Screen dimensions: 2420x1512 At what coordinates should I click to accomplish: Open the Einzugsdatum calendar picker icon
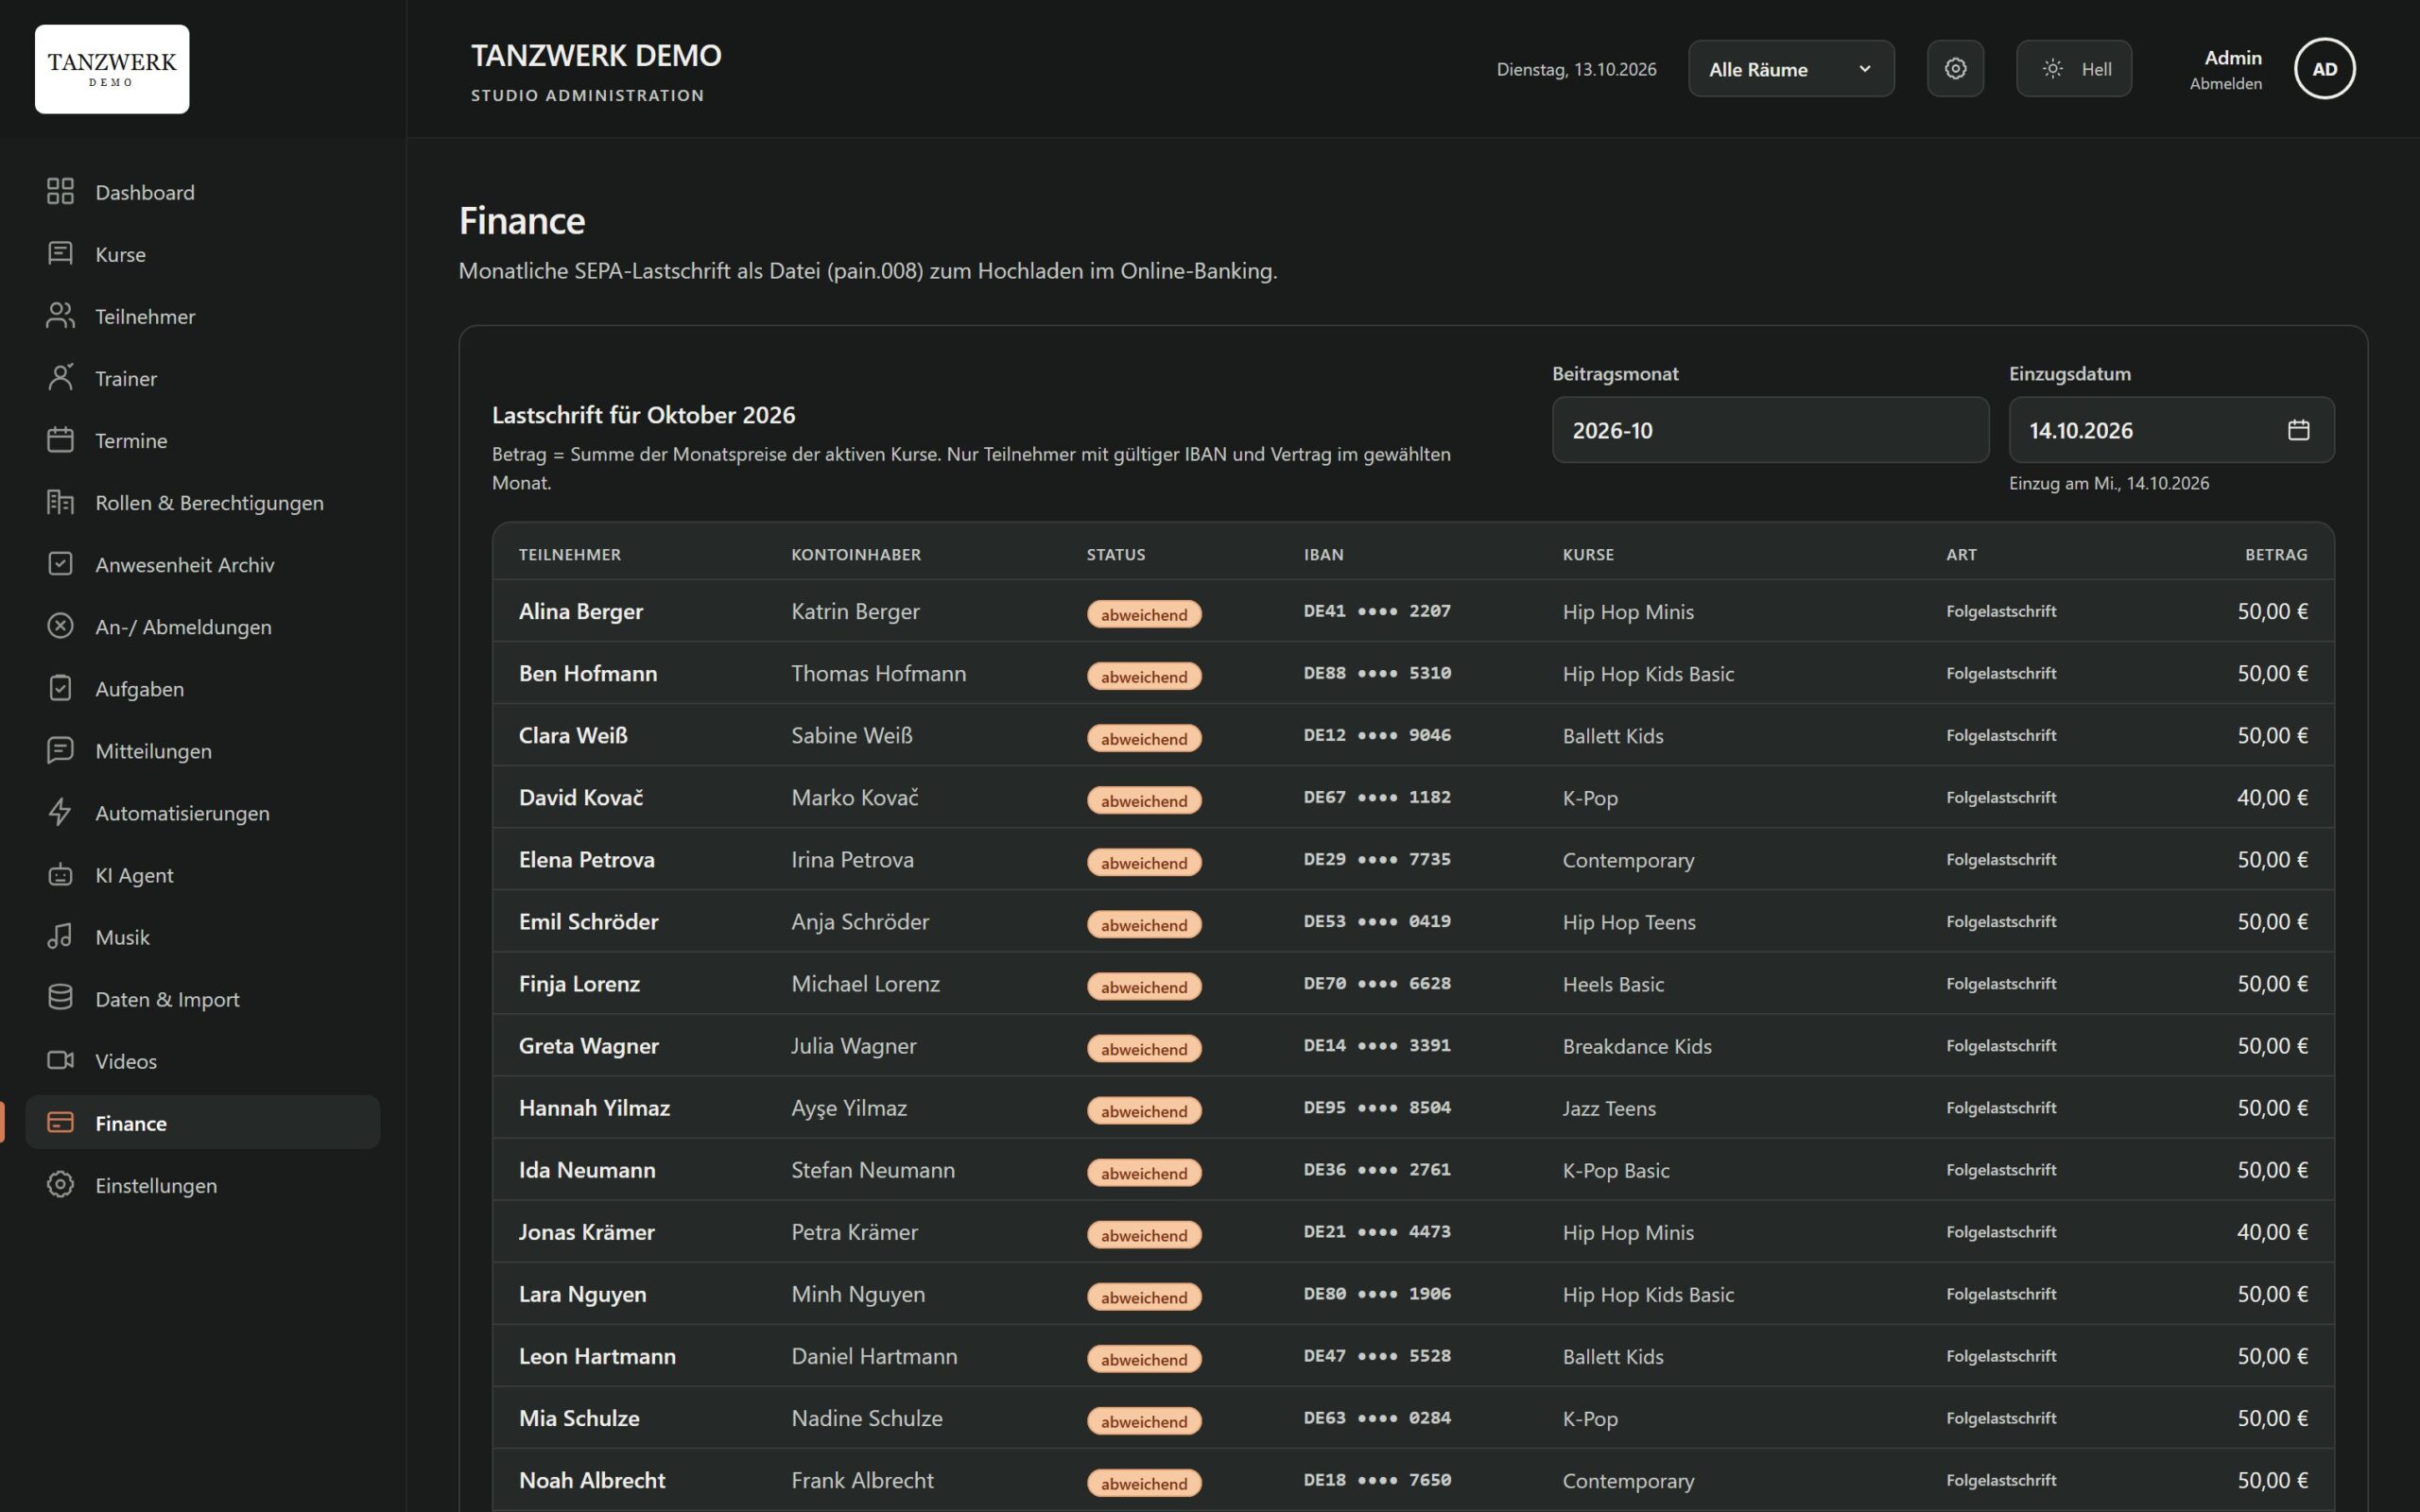click(x=2298, y=430)
